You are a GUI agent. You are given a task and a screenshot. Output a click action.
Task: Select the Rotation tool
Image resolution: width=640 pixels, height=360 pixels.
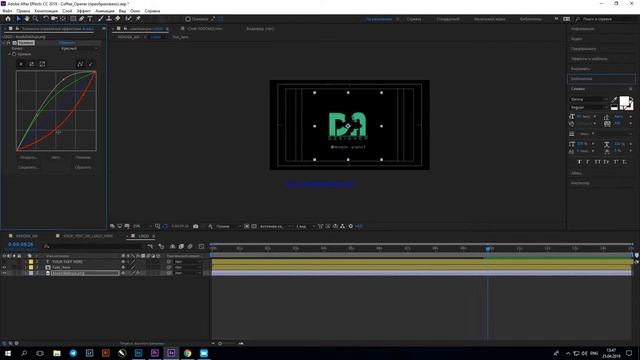click(x=46, y=19)
